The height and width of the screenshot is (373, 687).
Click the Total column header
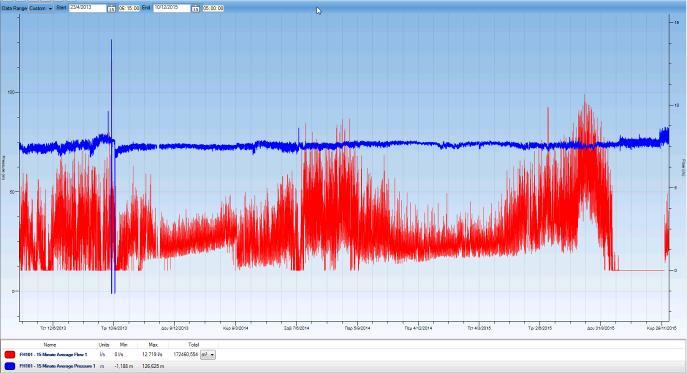tap(193, 345)
